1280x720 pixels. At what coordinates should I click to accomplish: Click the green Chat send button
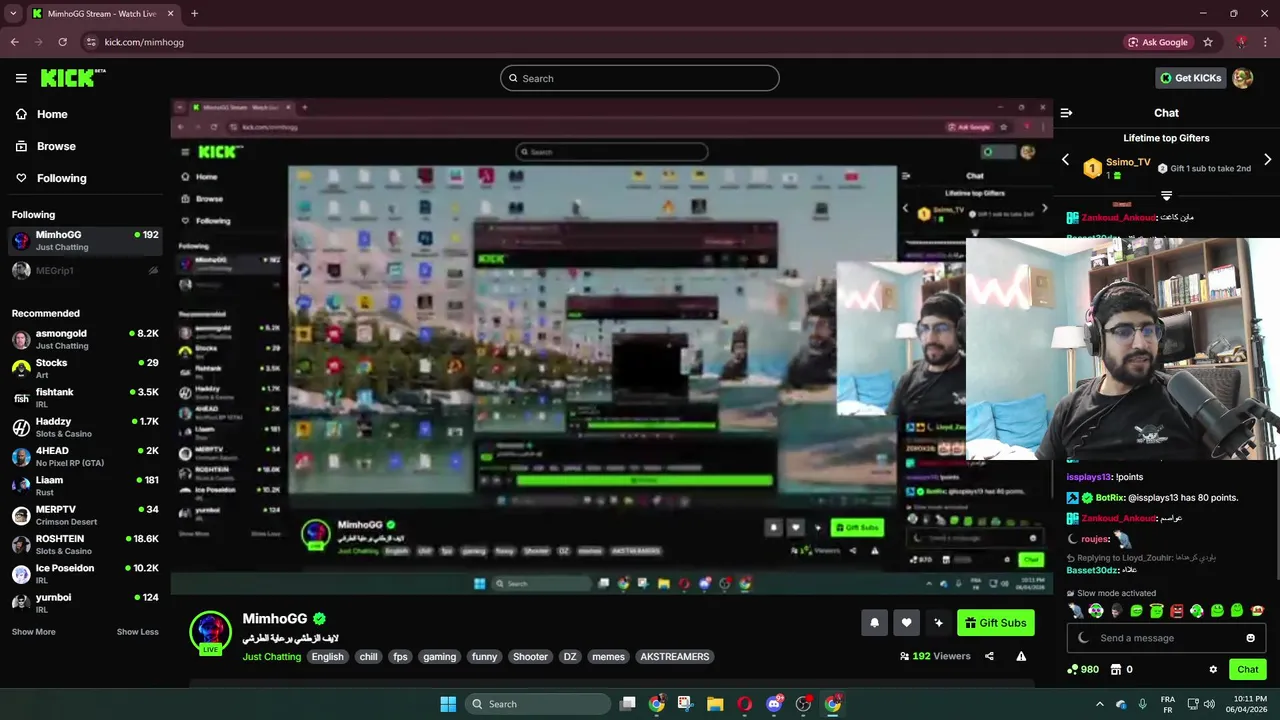pos(1248,670)
